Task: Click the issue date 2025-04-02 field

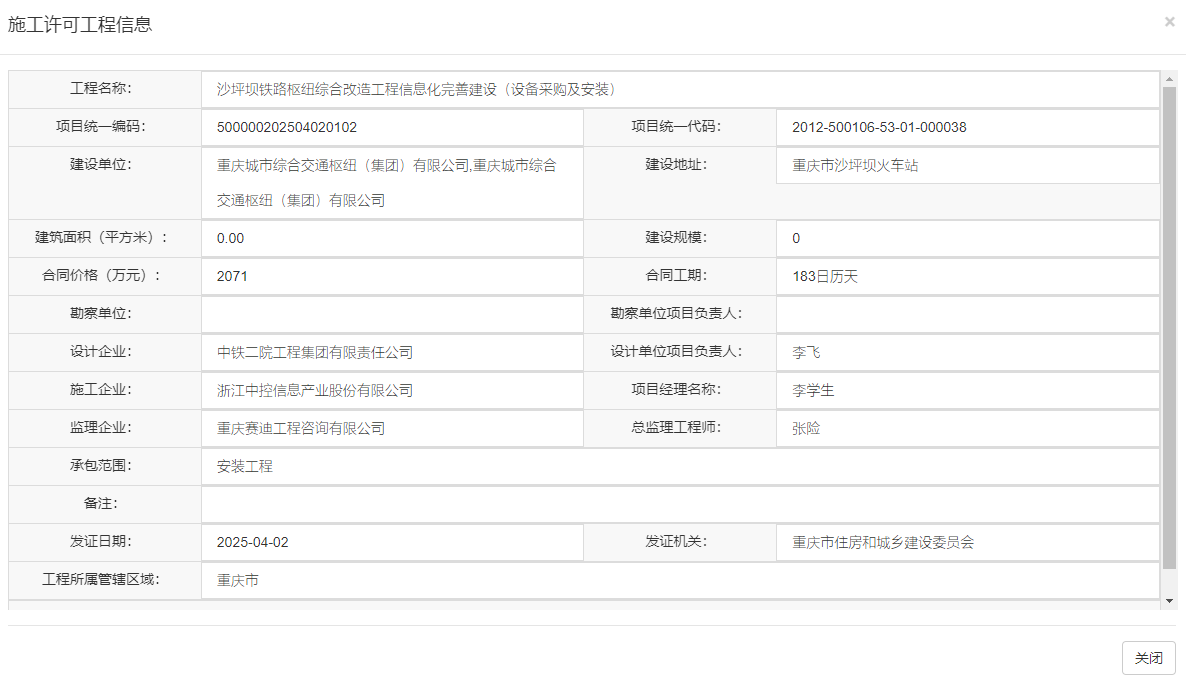Action: click(x=251, y=542)
